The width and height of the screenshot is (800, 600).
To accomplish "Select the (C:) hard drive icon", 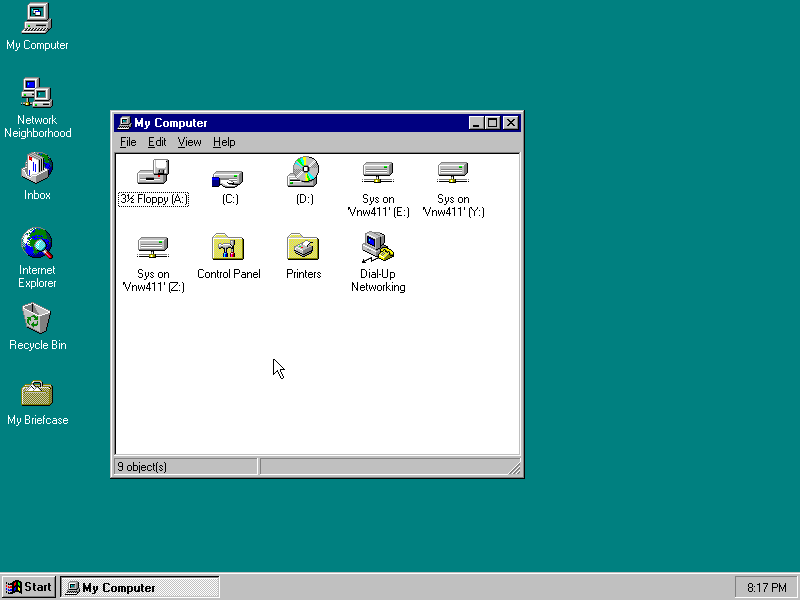I will coord(228,179).
